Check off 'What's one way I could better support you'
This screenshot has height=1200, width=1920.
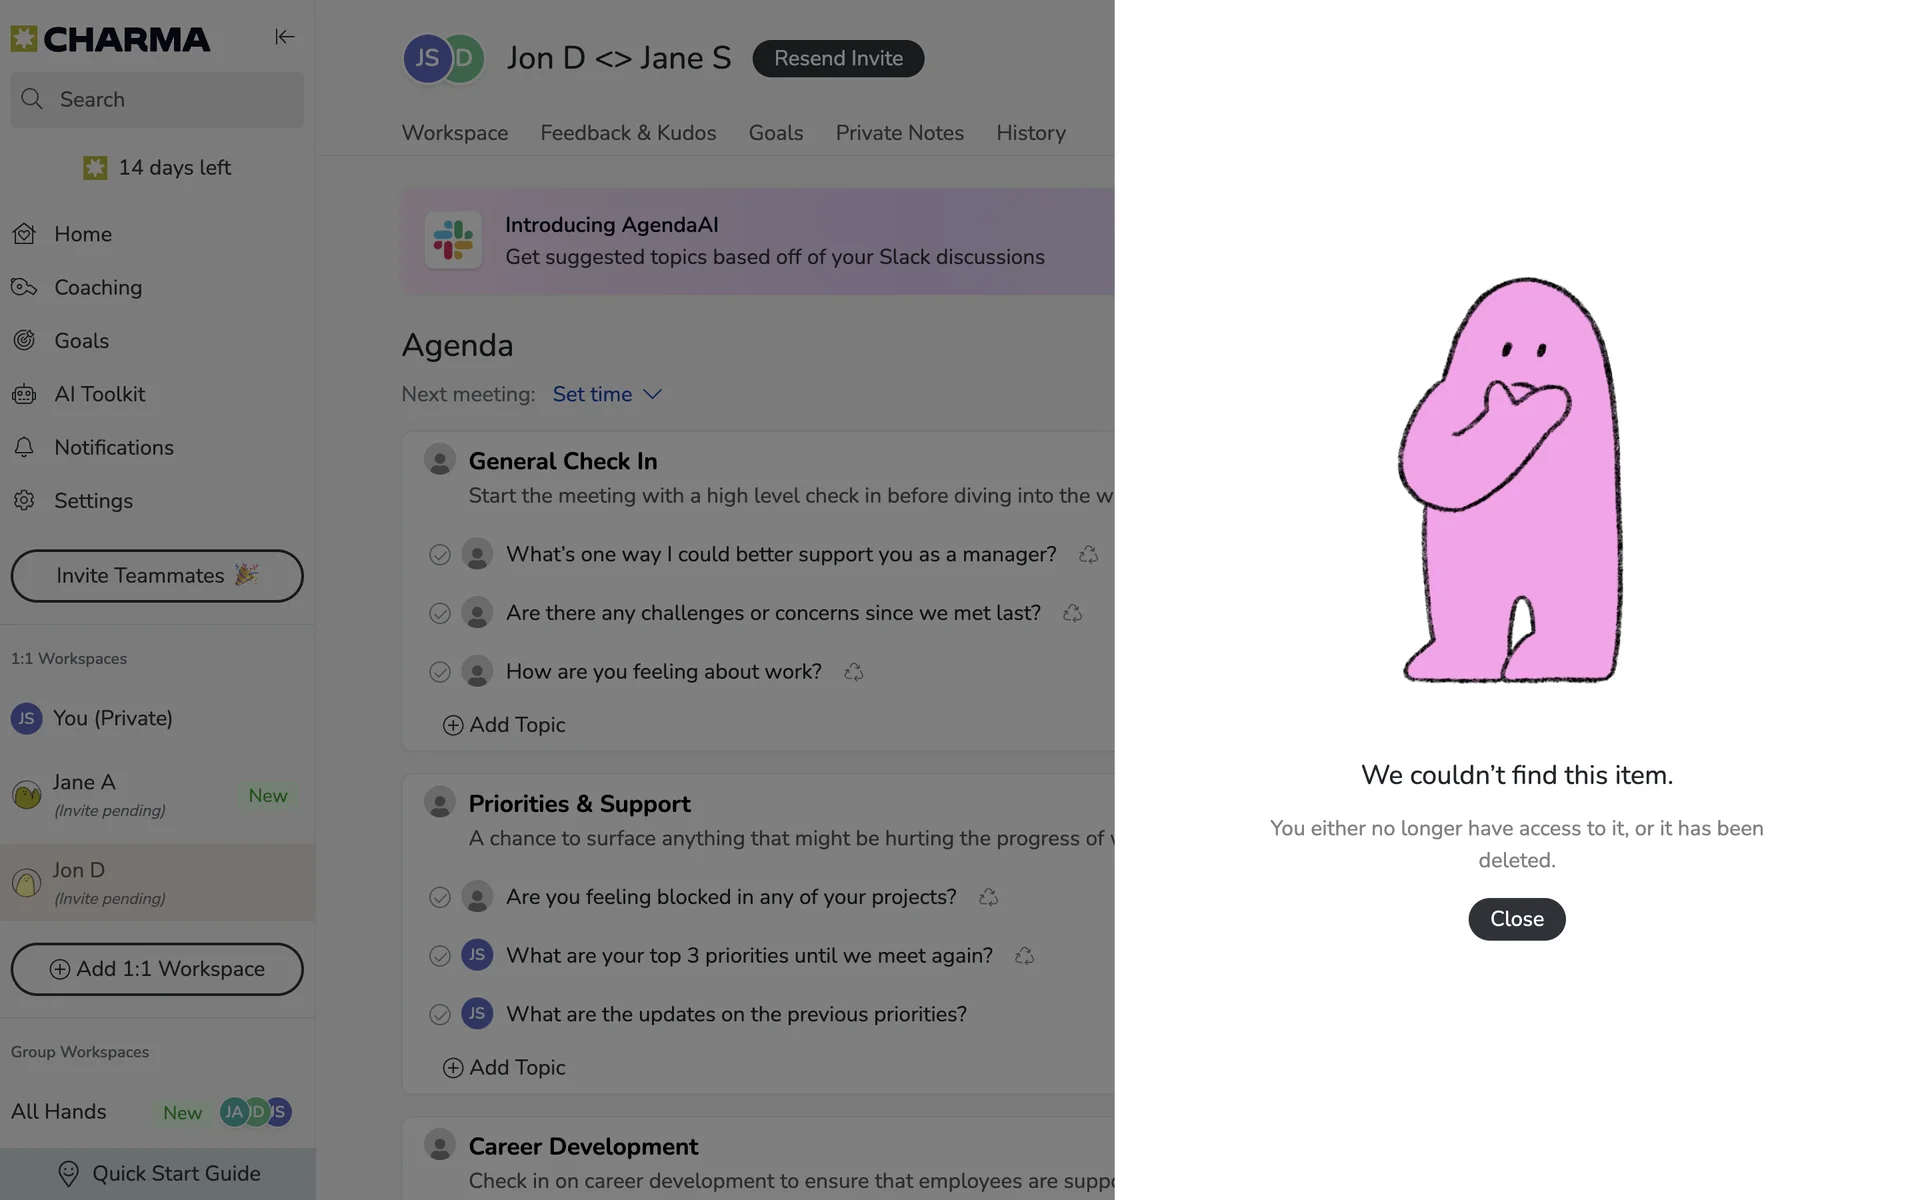click(x=439, y=555)
